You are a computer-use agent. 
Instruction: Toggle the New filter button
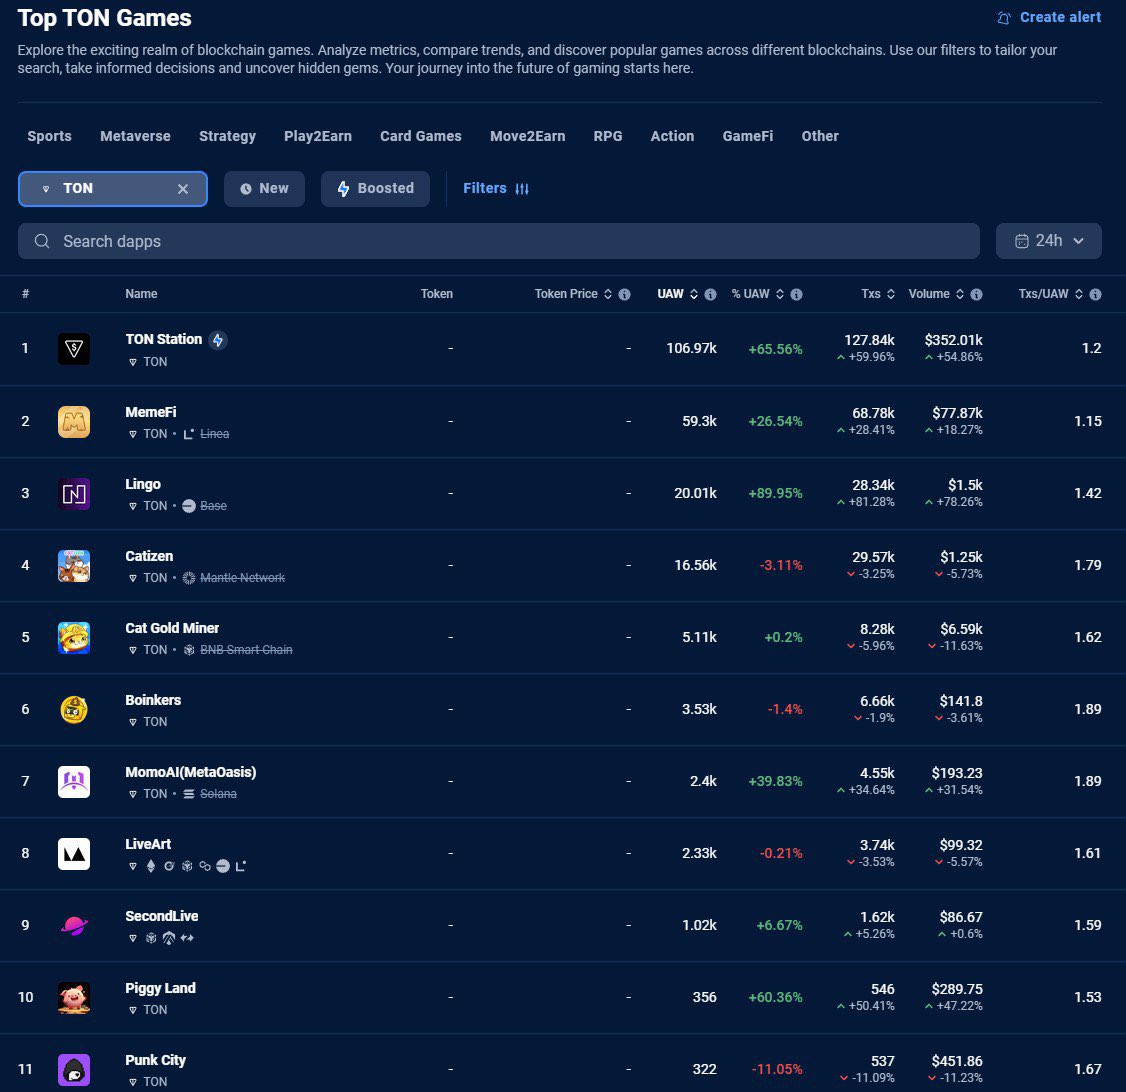coord(264,189)
